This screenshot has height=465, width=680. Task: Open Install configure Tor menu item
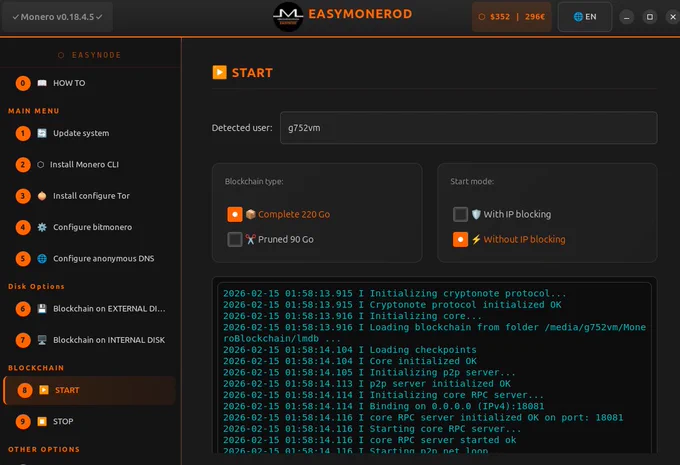click(90, 196)
